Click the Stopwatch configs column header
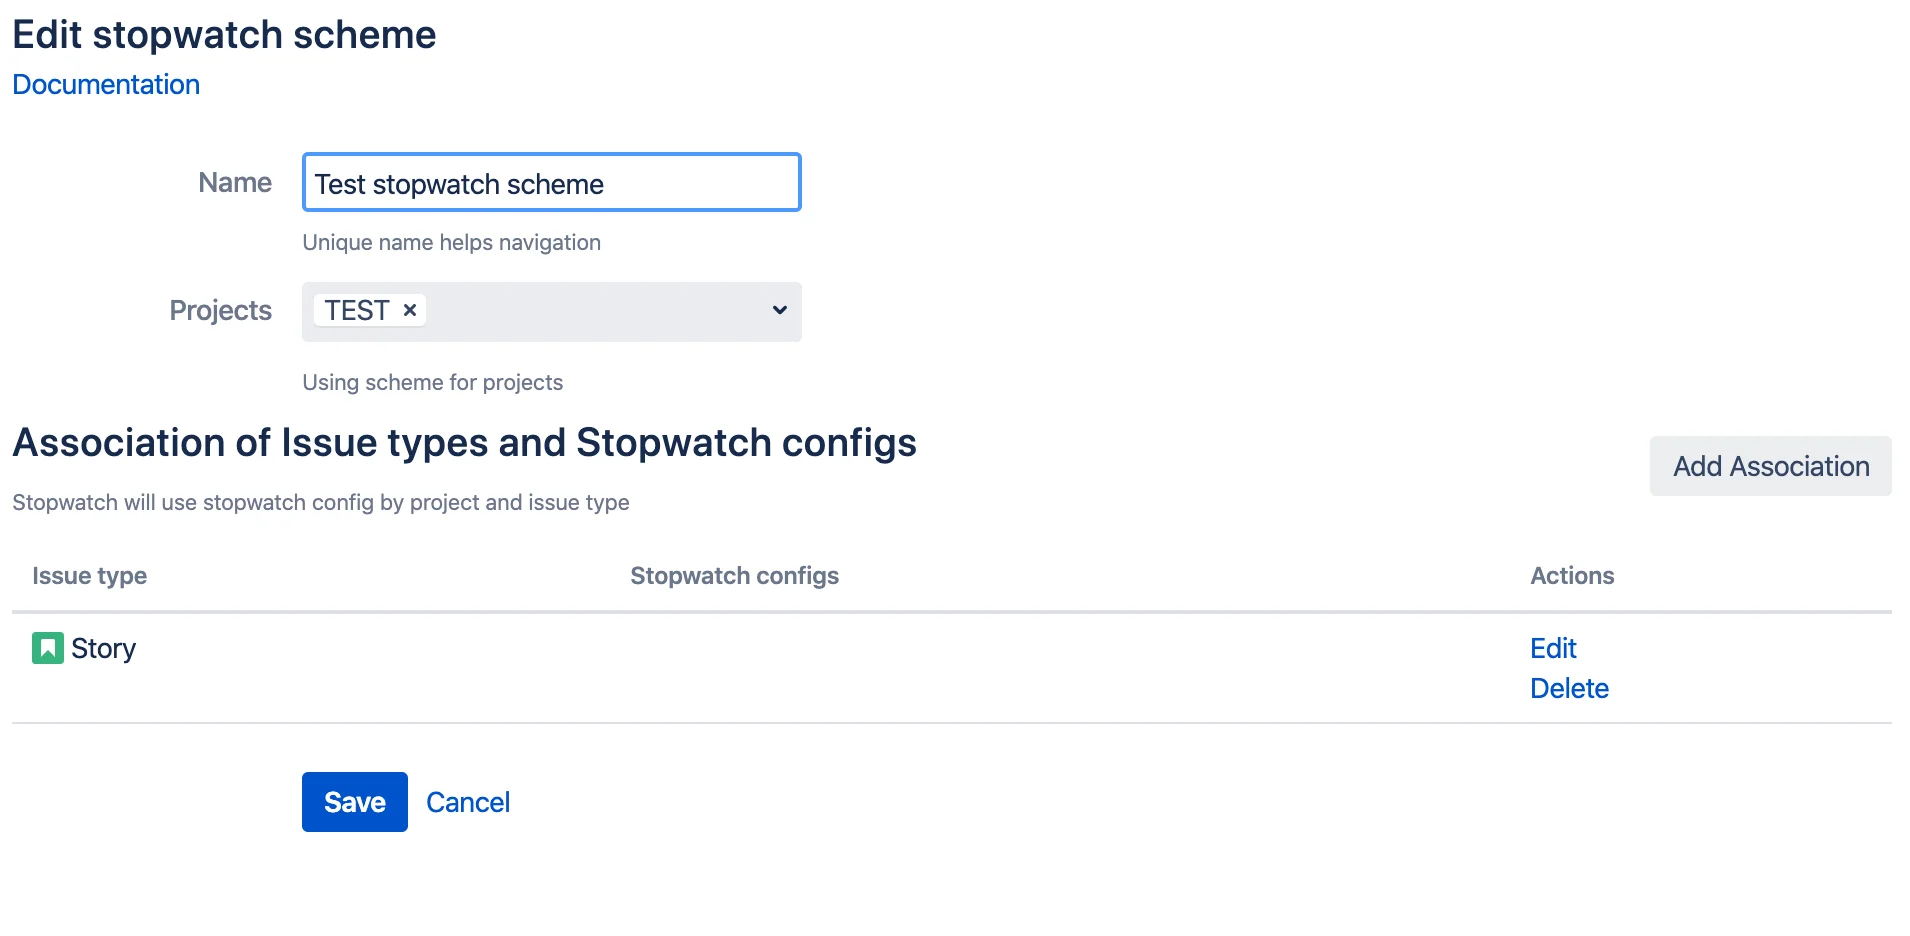 tap(735, 576)
